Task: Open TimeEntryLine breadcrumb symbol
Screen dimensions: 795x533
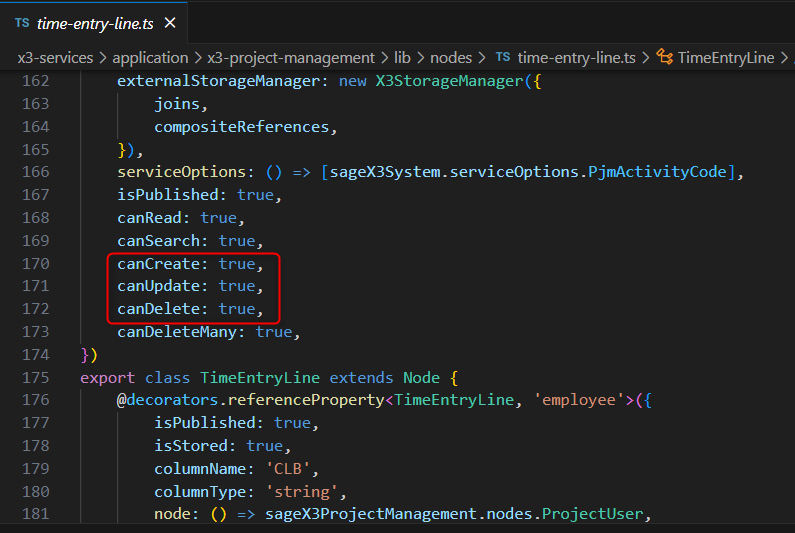Action: point(726,58)
